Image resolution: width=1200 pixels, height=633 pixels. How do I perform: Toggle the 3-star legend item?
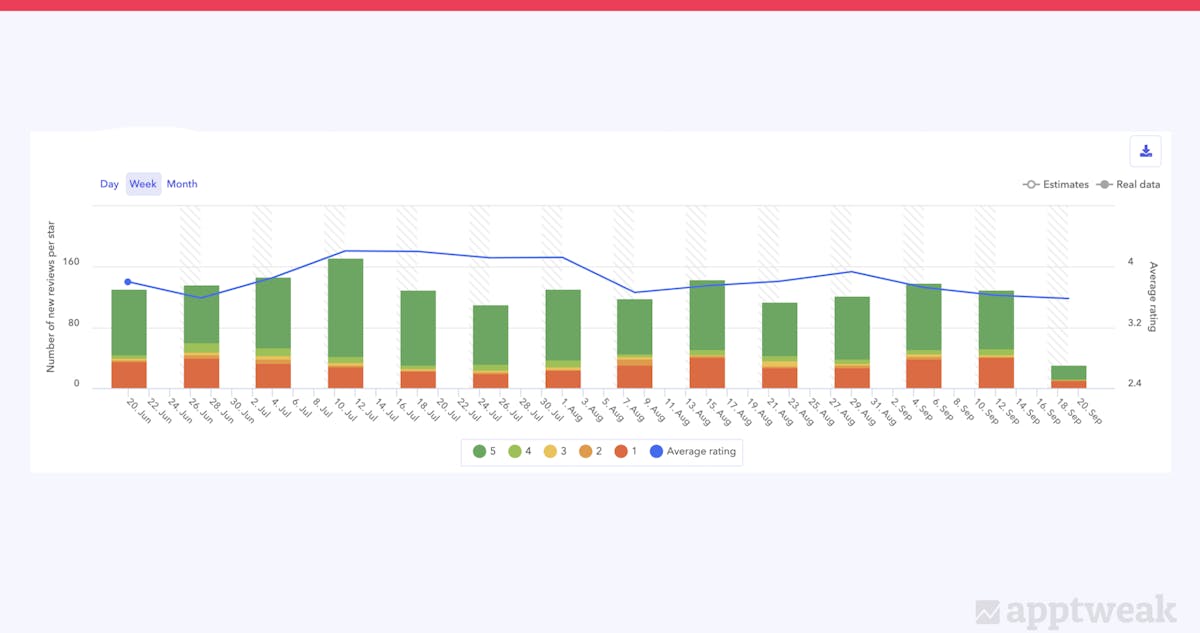(556, 452)
